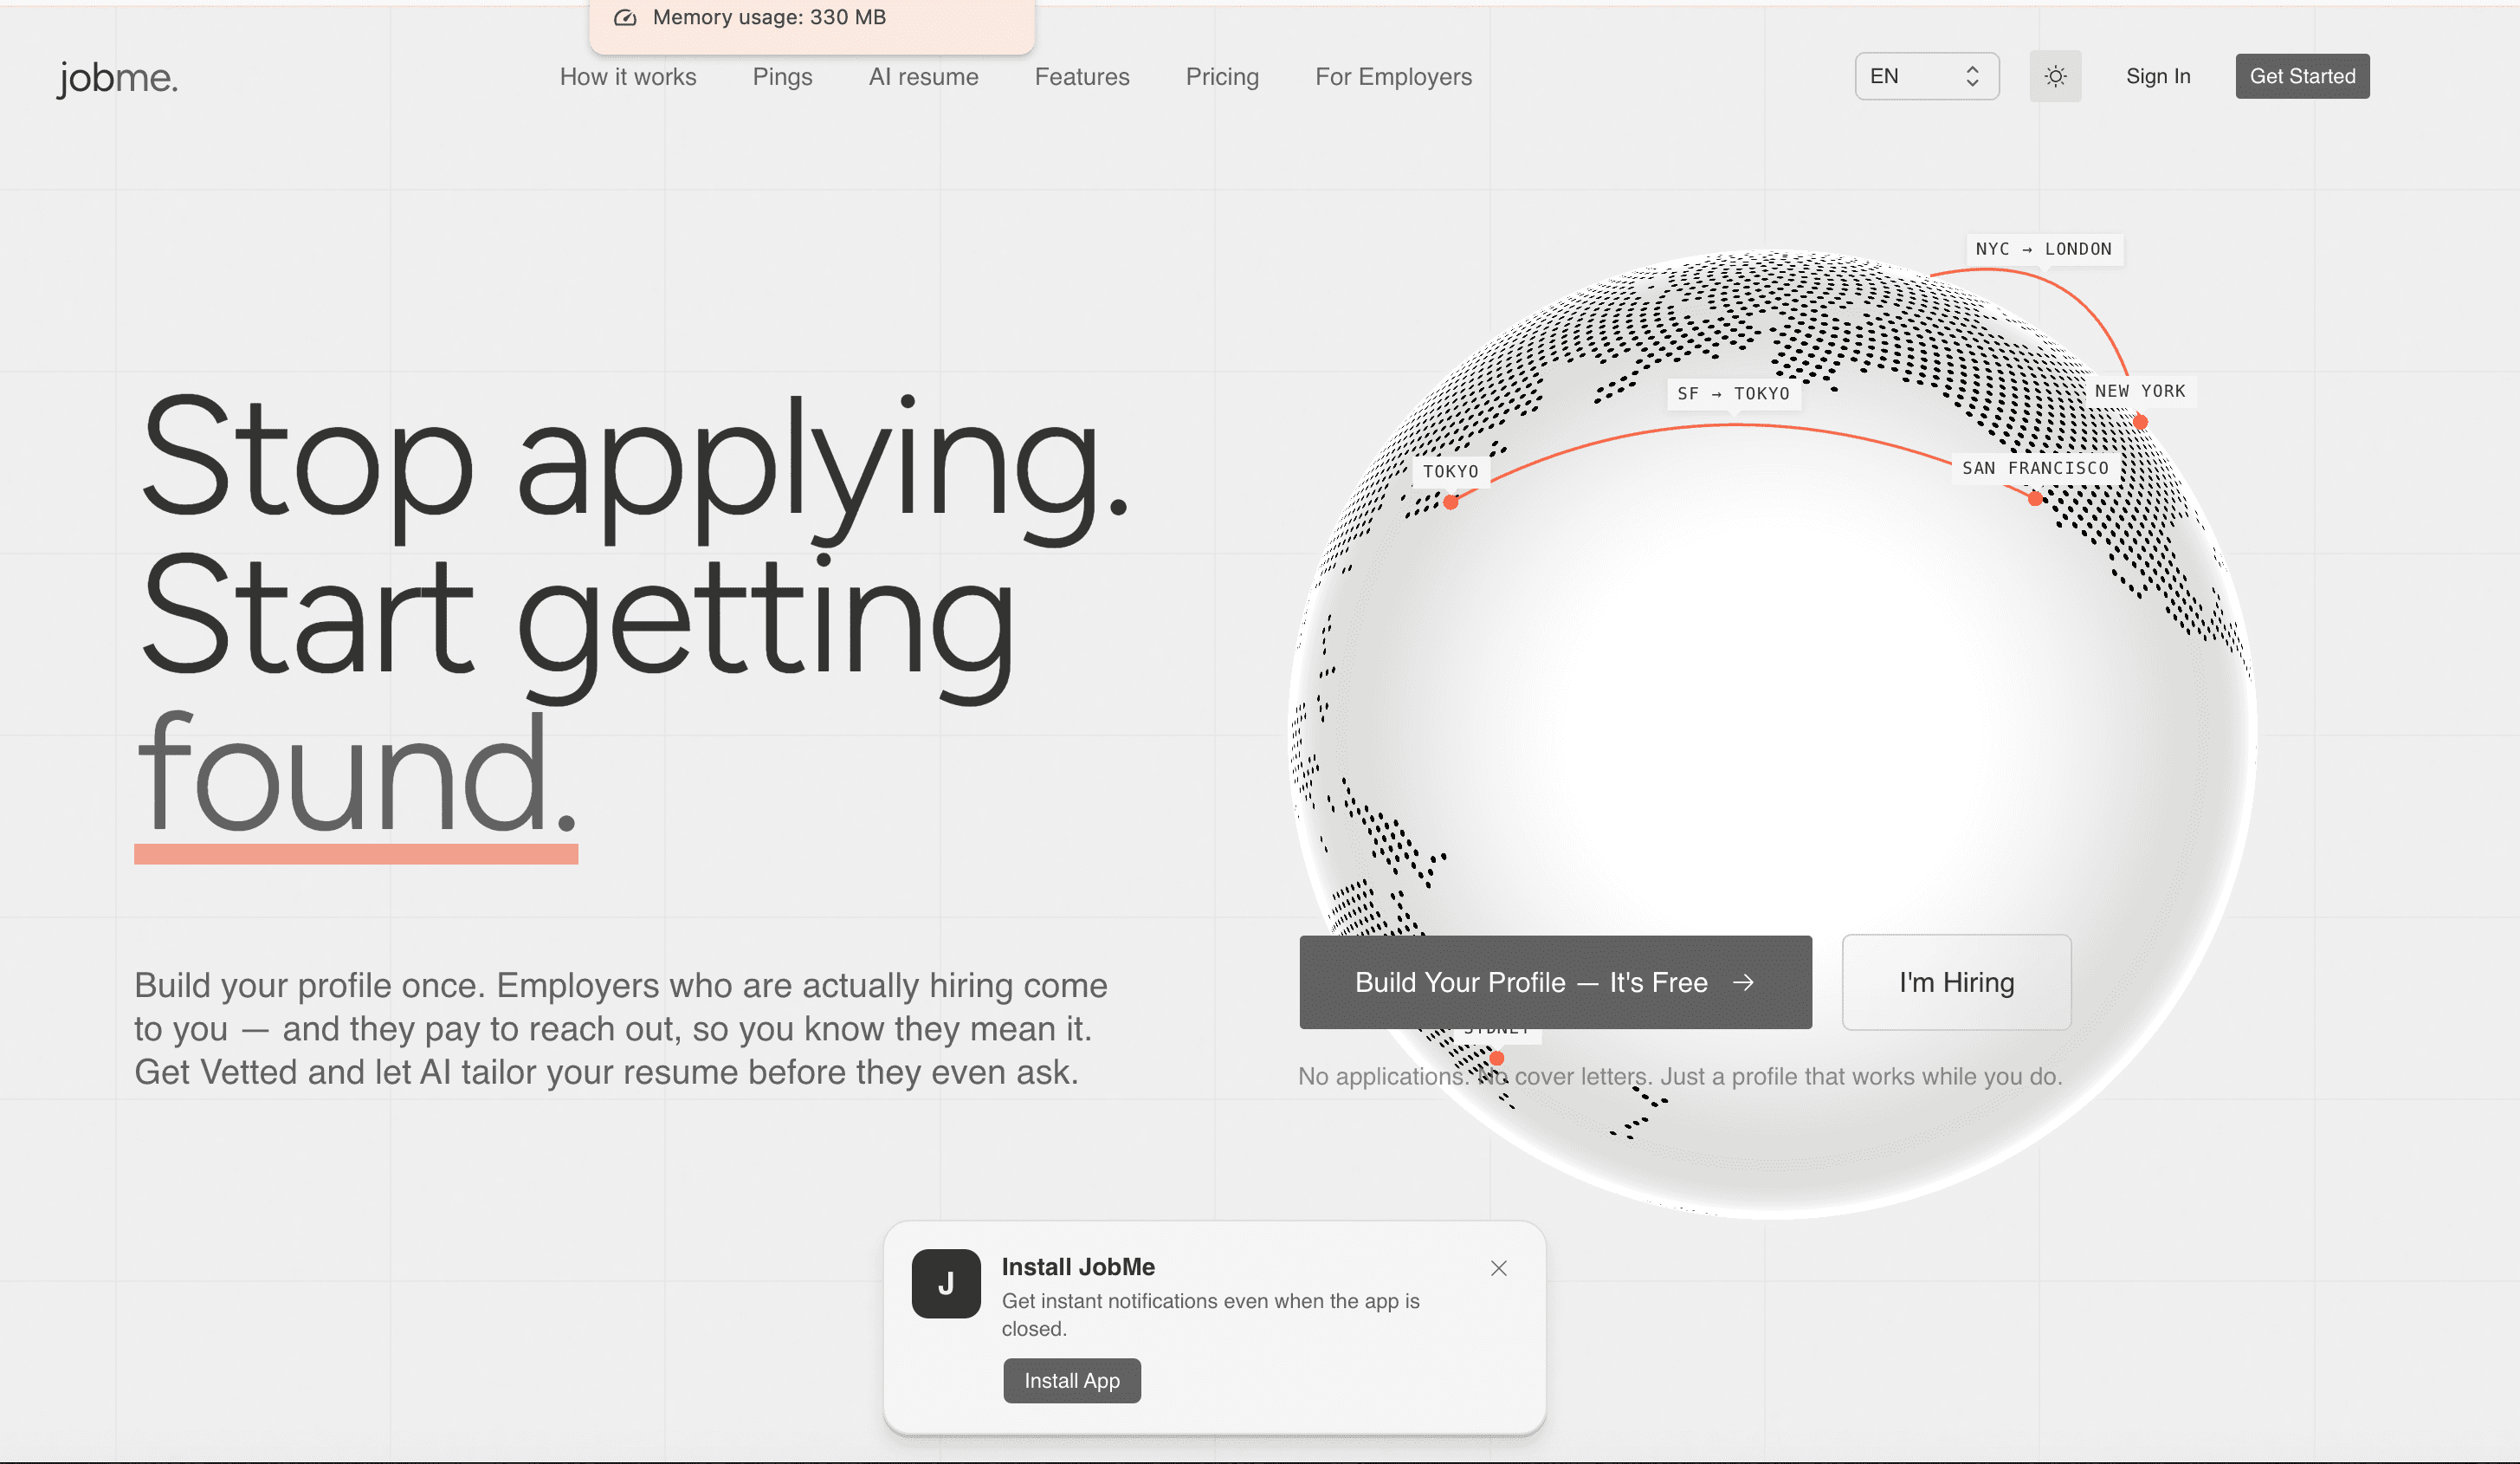Image resolution: width=2520 pixels, height=1464 pixels.
Task: Toggle the light/dark theme sun icon
Action: [2055, 76]
